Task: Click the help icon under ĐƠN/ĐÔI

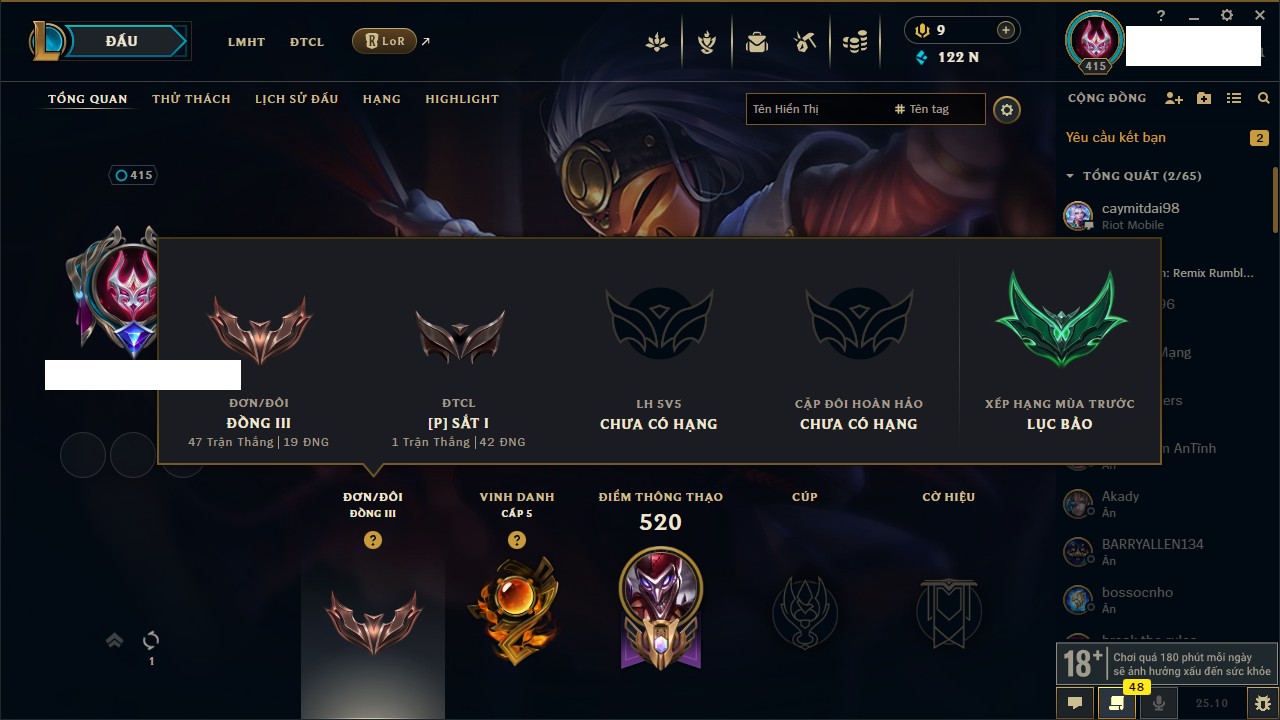Action: click(x=373, y=540)
